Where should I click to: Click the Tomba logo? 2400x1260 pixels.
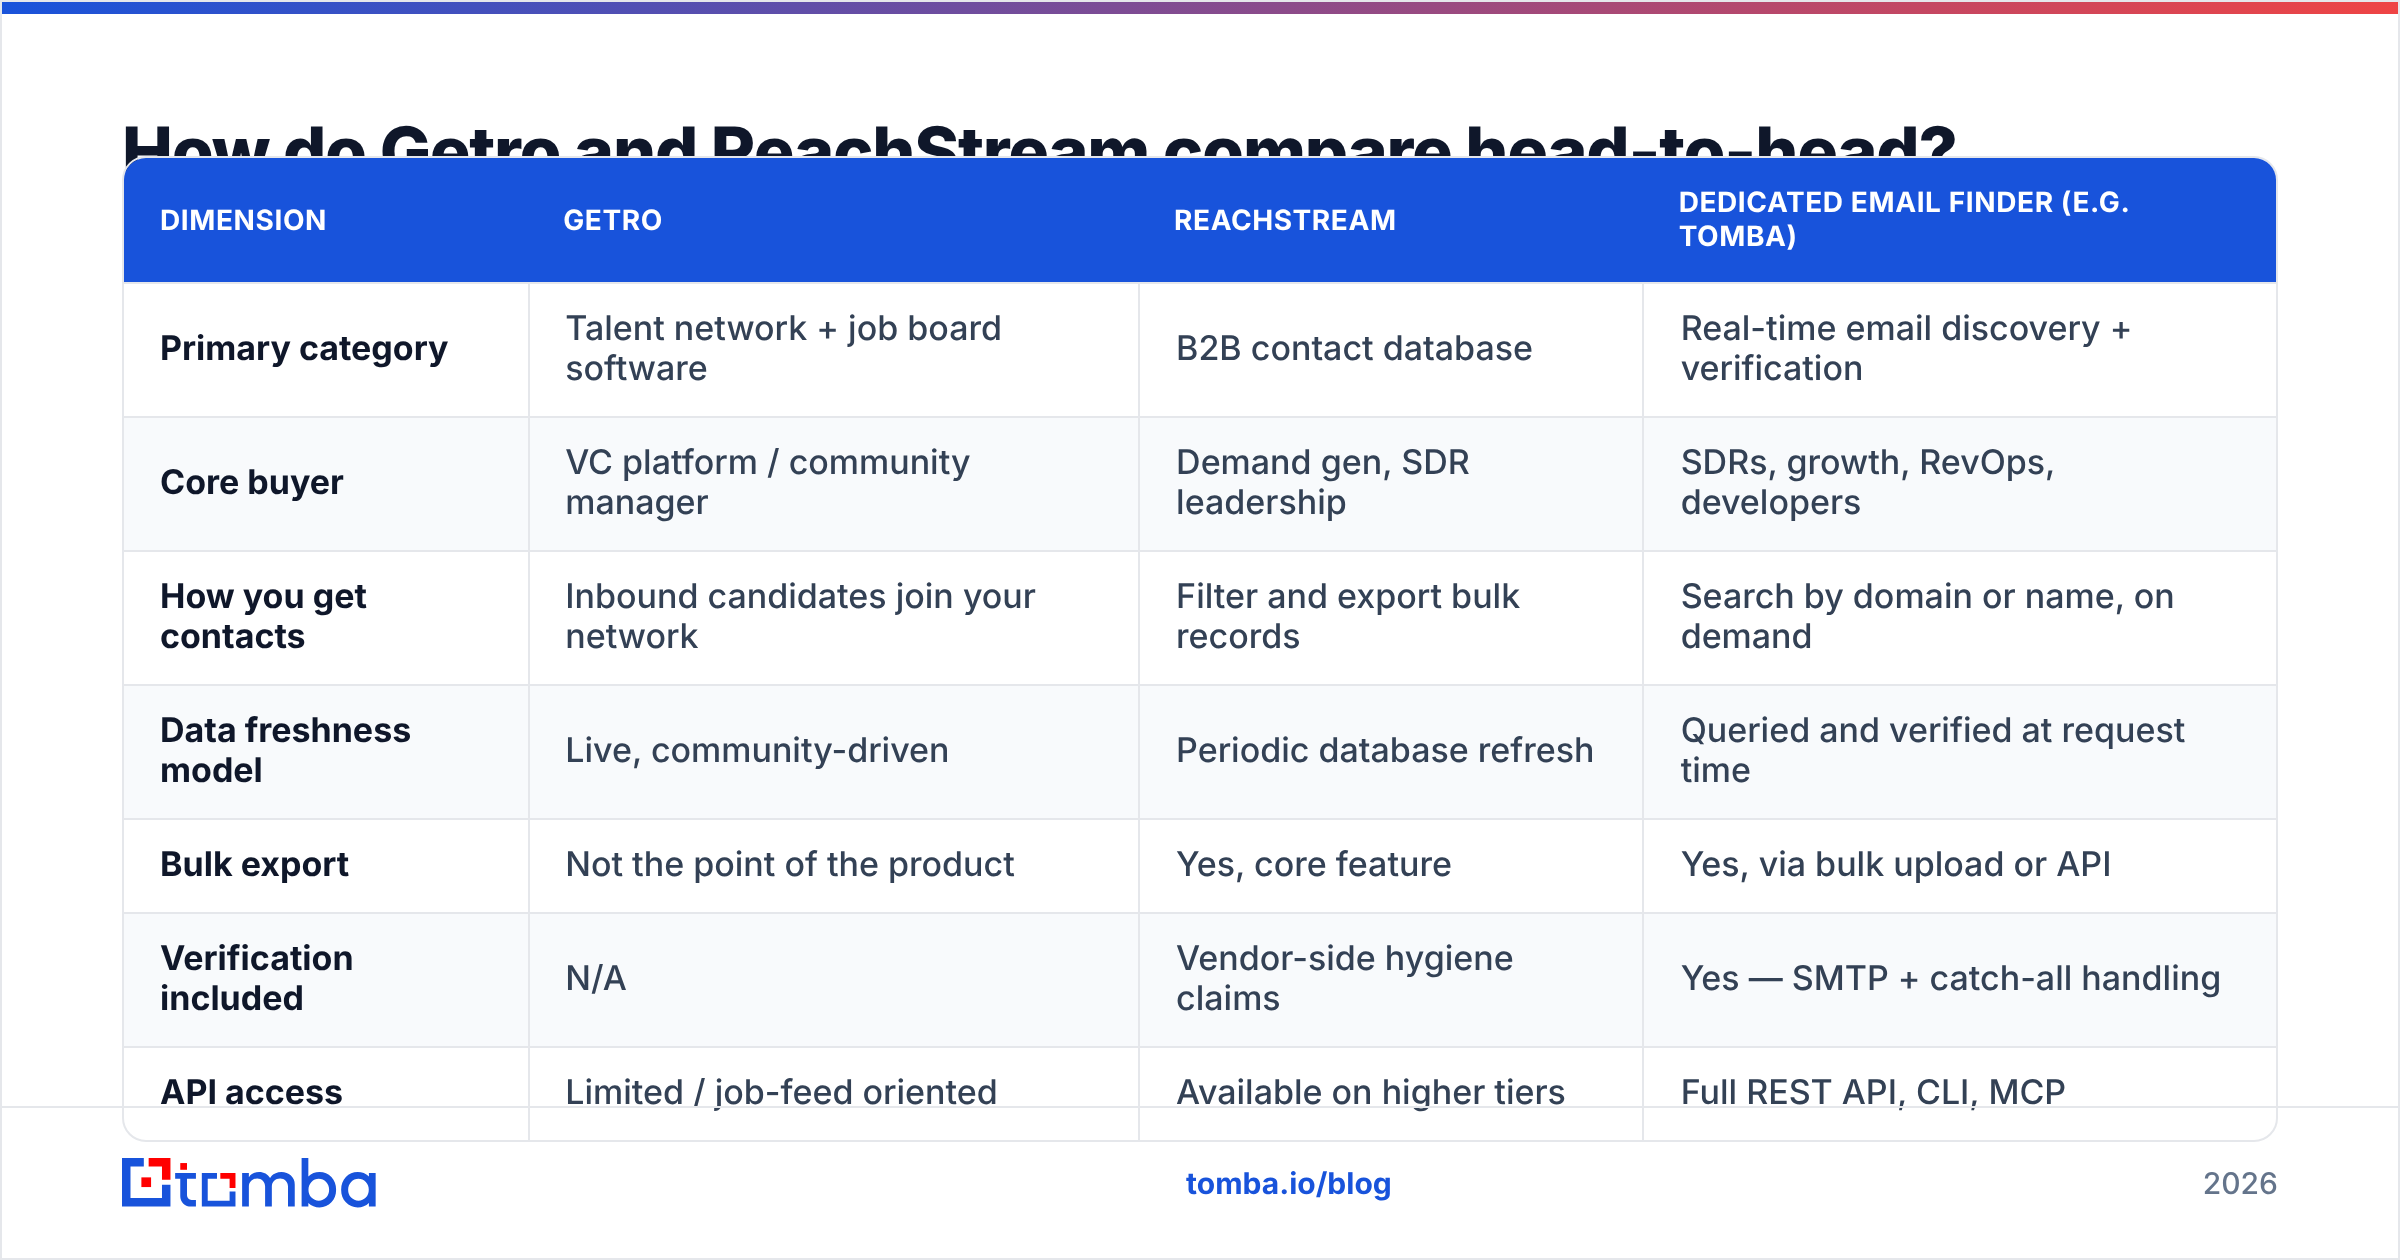point(249,1183)
